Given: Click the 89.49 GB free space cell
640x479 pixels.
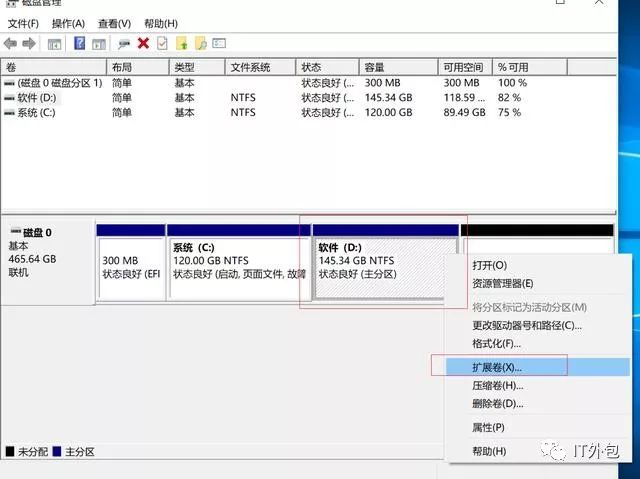Looking at the screenshot, I should pos(464,113).
